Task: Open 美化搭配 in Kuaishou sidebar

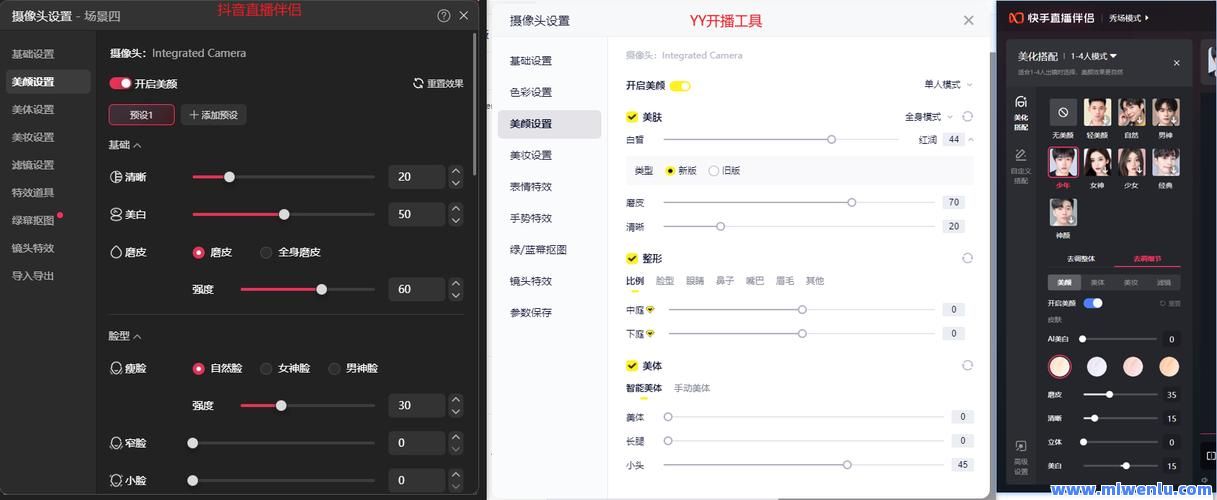Action: 1020,114
